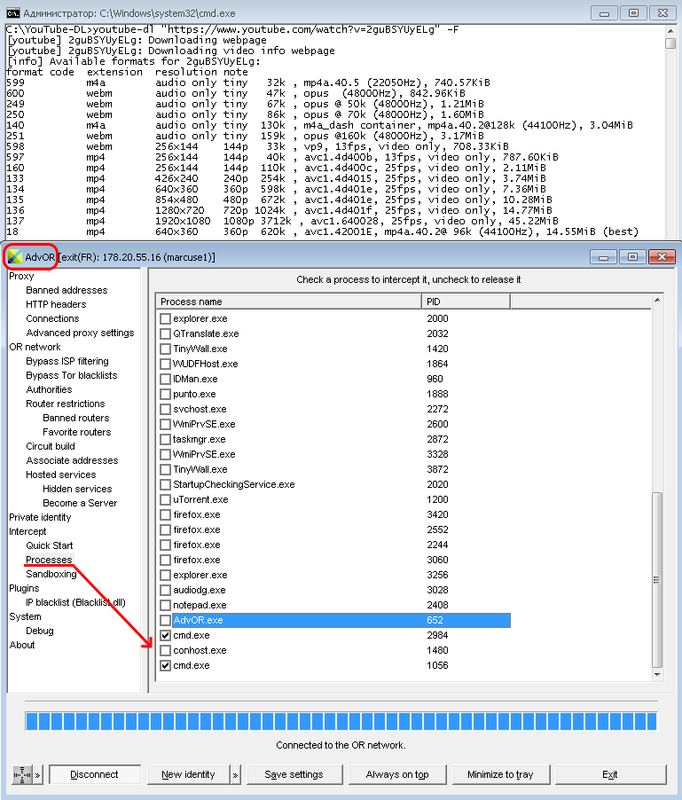Check the notepad.exe process box

click(x=165, y=605)
